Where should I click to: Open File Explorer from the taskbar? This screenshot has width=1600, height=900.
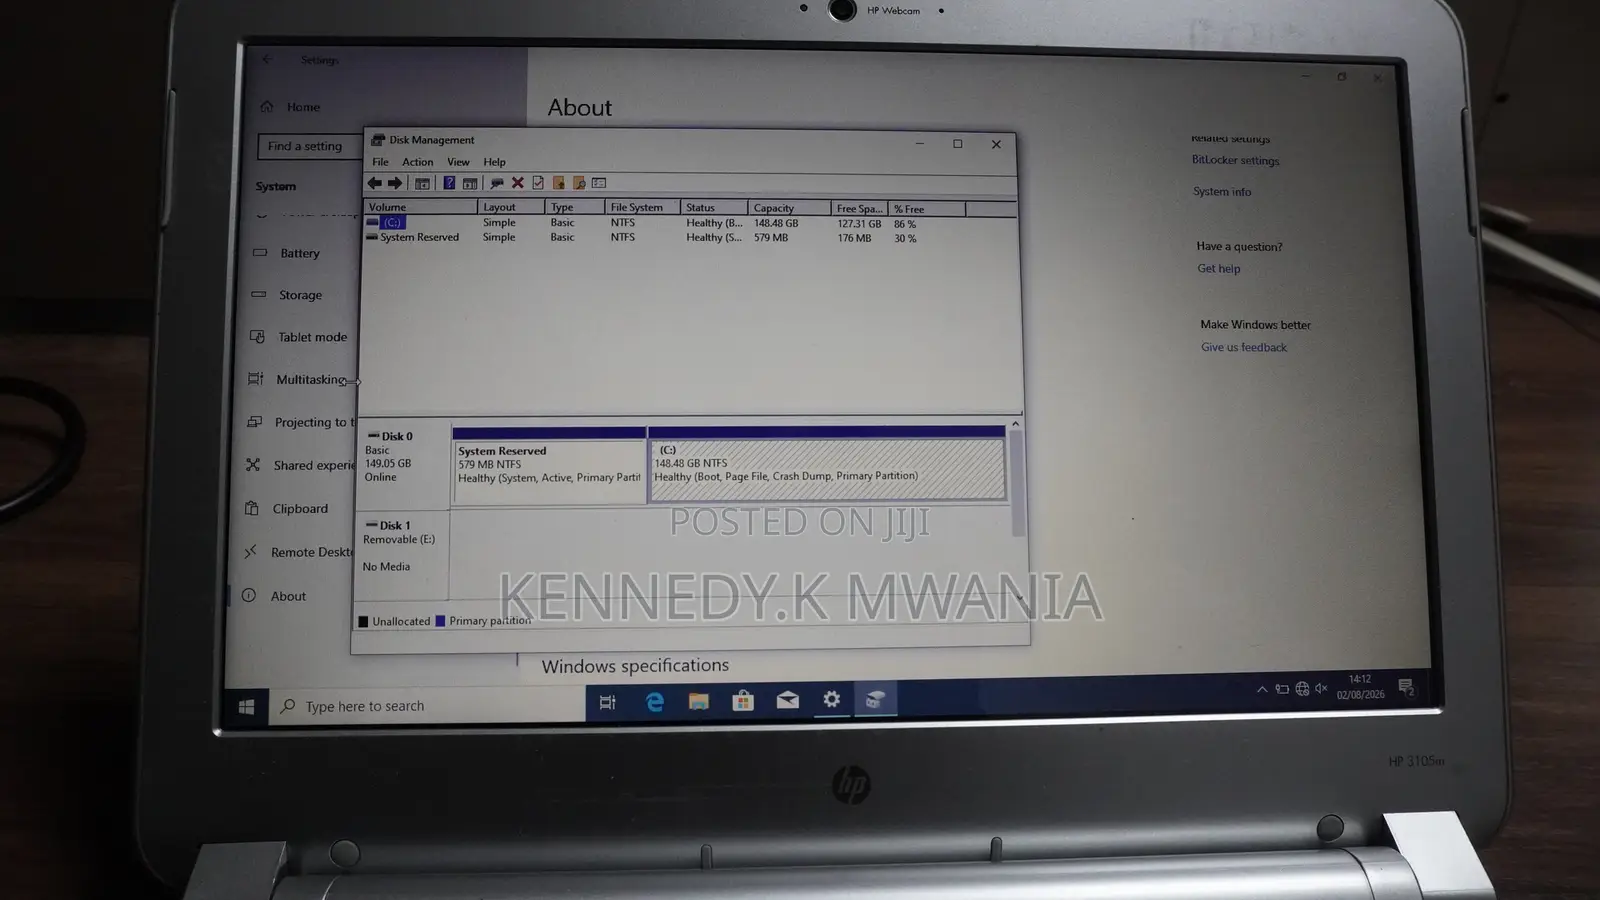point(698,701)
